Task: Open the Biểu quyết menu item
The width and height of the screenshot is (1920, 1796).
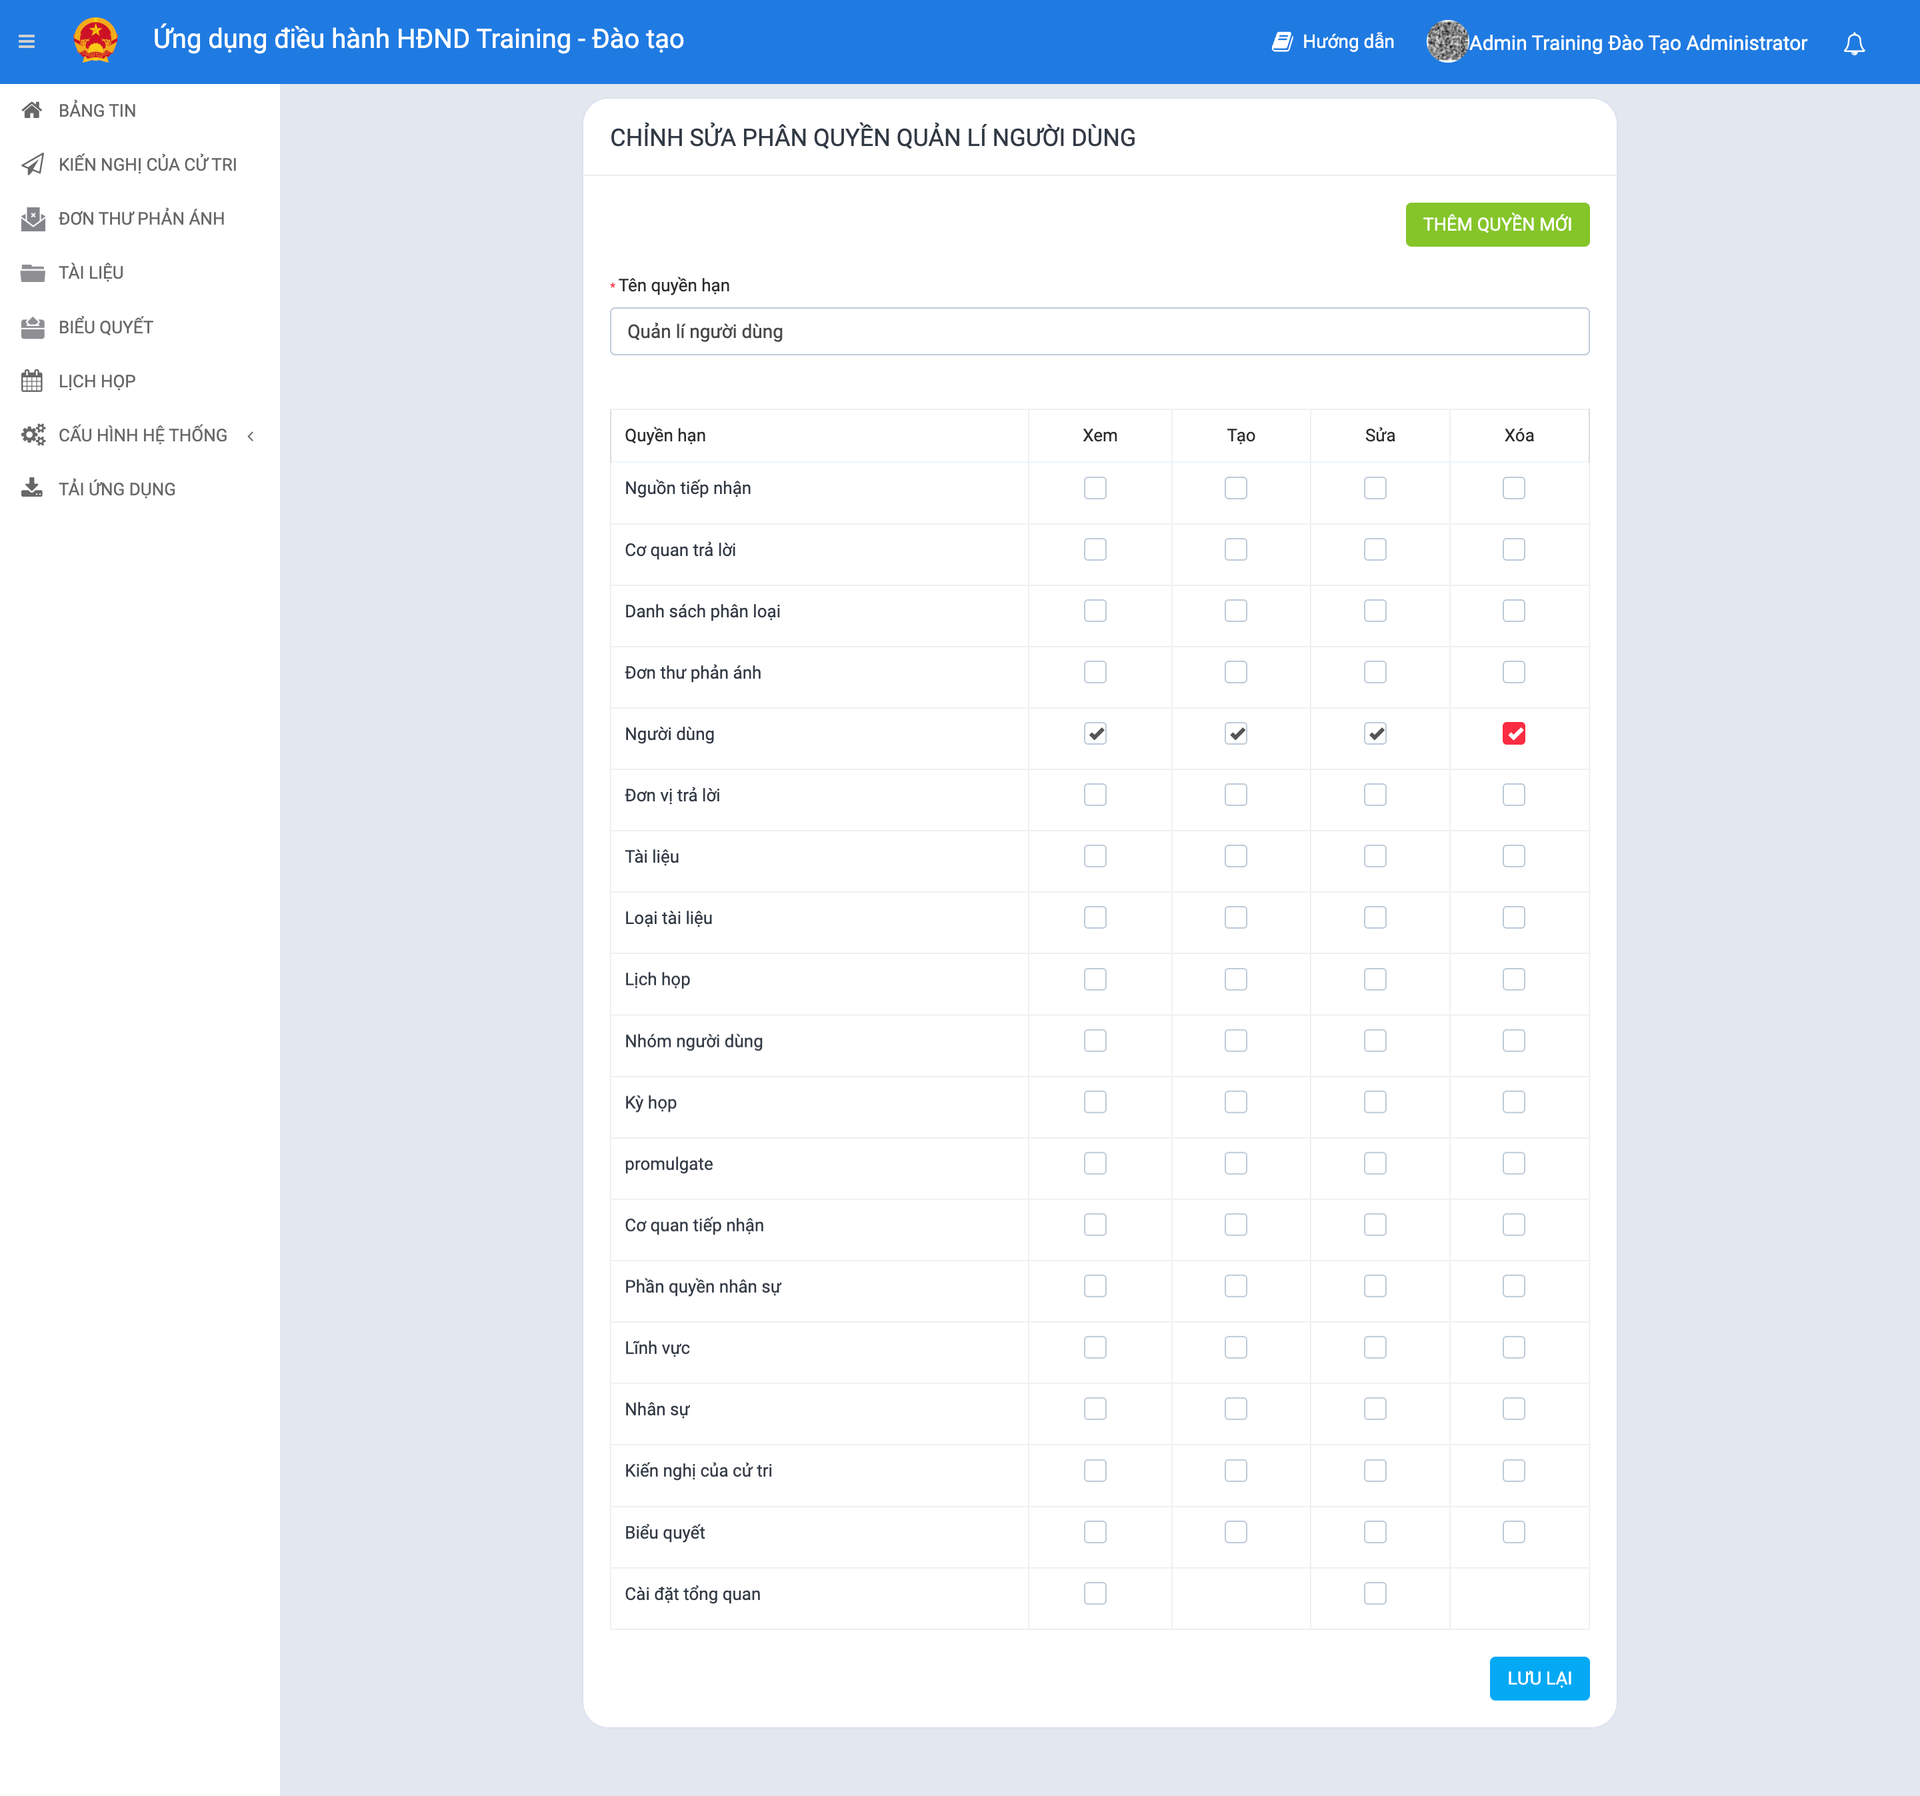Action: coord(105,327)
